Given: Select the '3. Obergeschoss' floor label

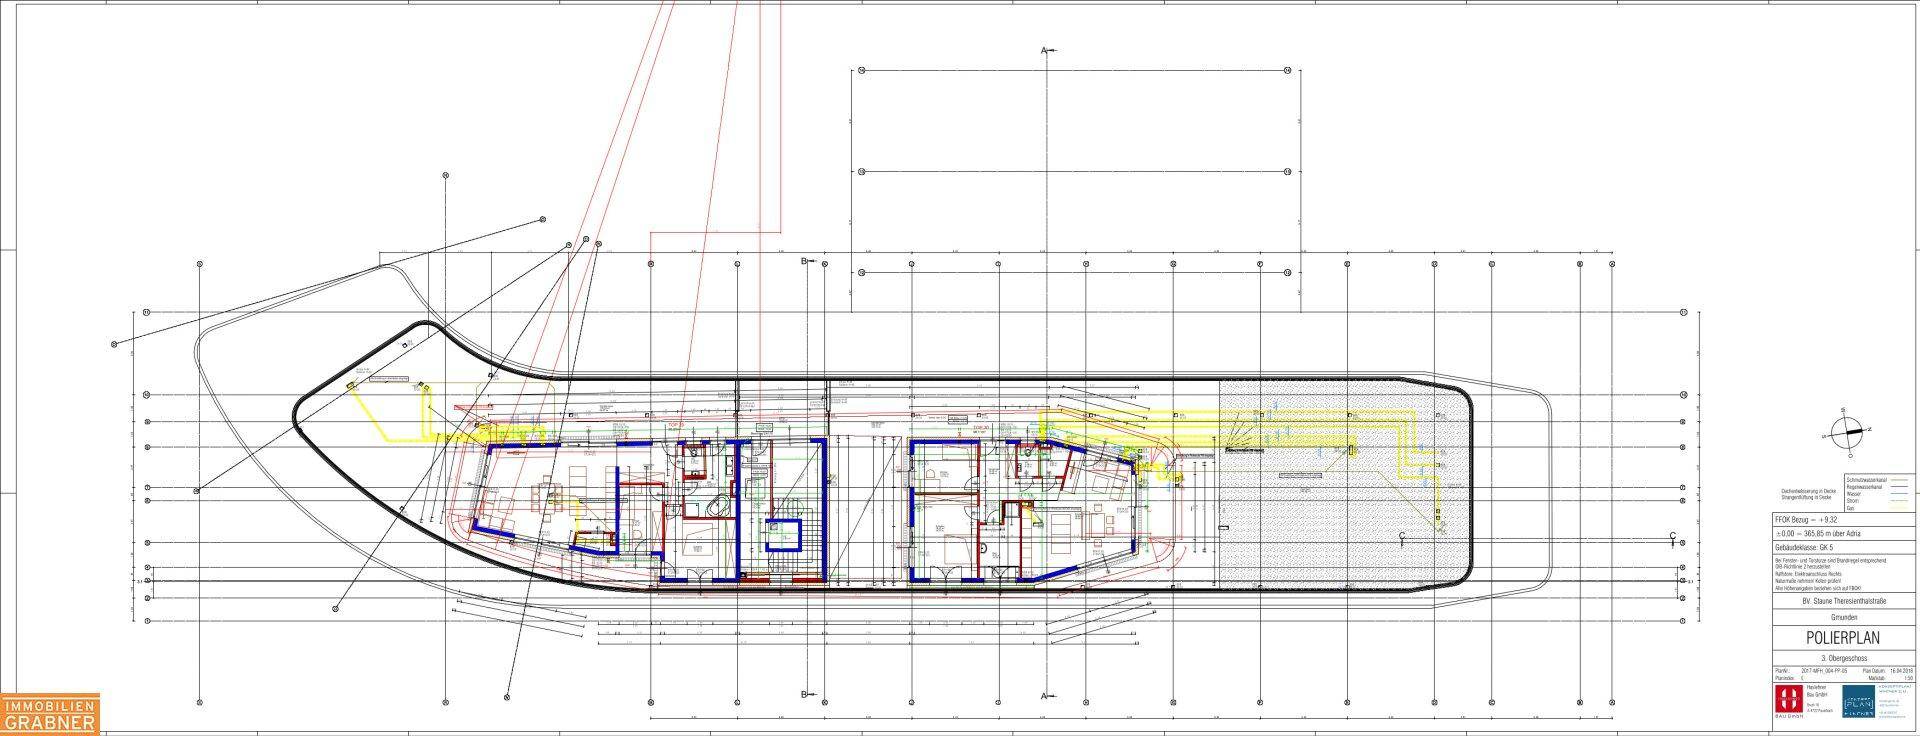Looking at the screenshot, I should [1843, 659].
